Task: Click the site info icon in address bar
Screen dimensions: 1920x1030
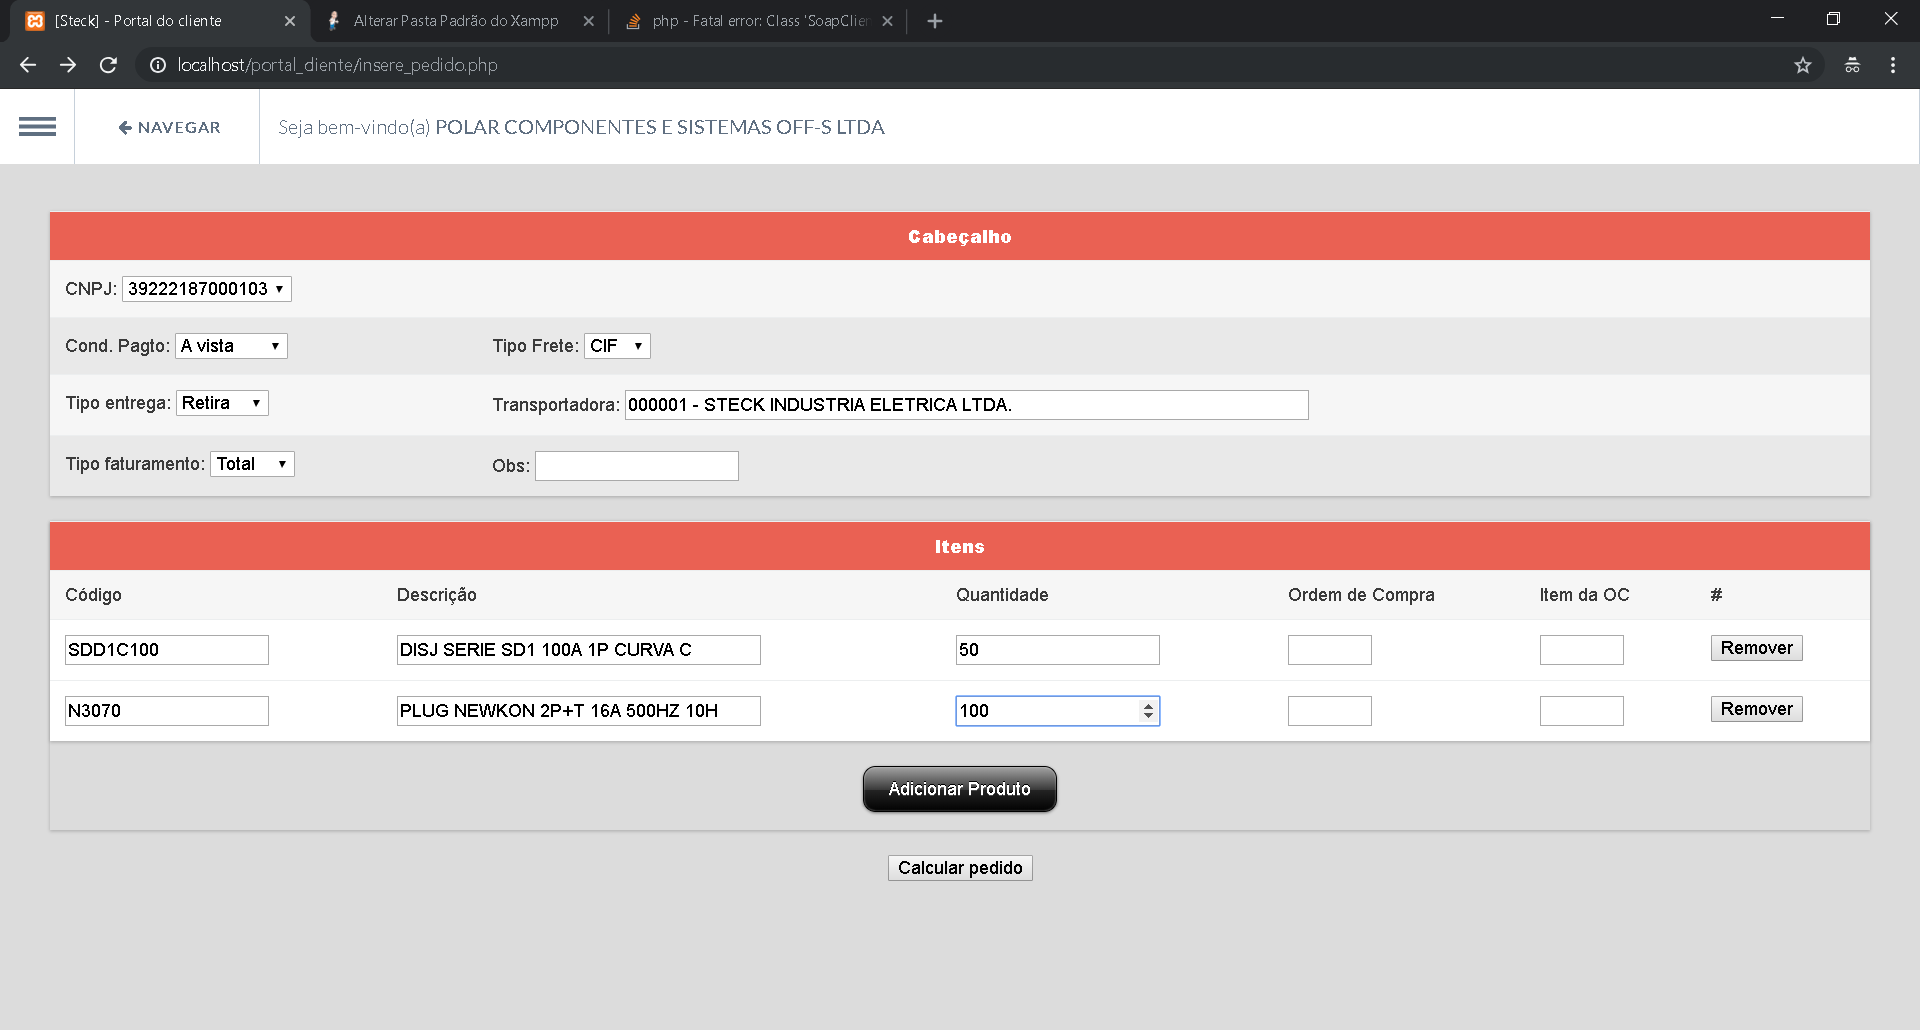Action: pyautogui.click(x=157, y=65)
